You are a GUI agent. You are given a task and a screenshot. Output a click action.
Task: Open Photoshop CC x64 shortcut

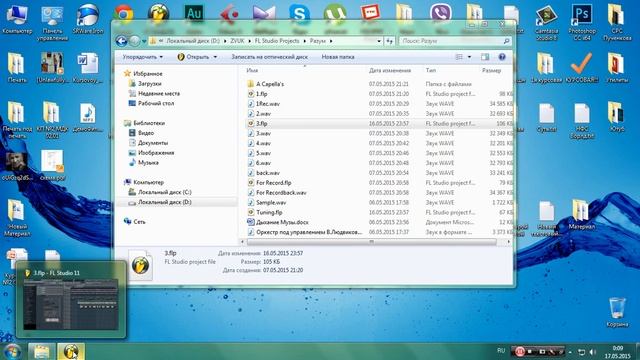[x=582, y=22]
